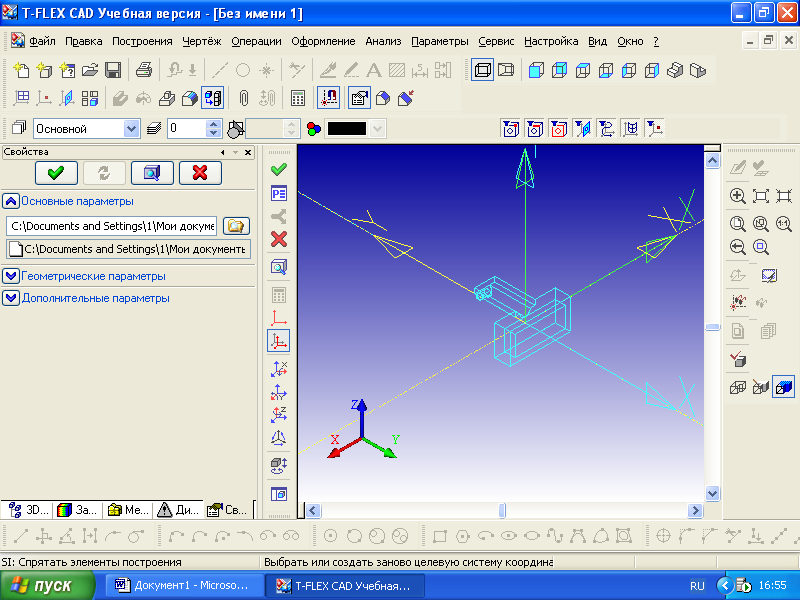Toggle the parallel projection view button
This screenshot has height=600, width=800.
482,70
